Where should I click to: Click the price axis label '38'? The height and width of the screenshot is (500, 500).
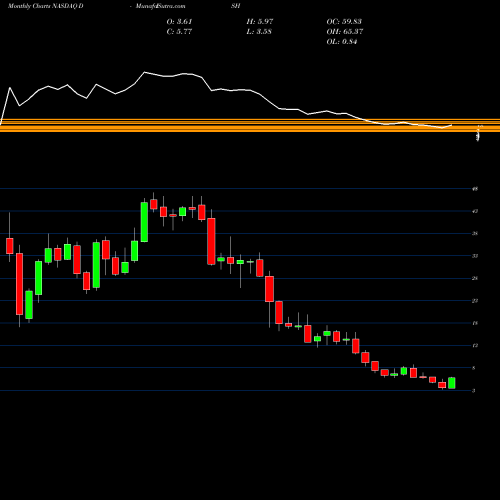coord(475,234)
